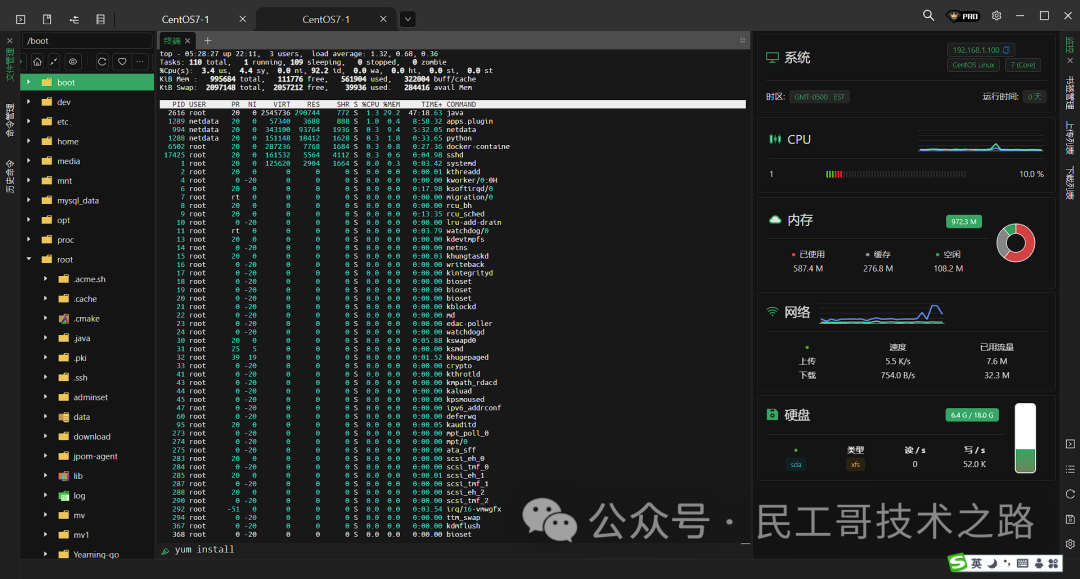Open settings gear in the title bar

pos(997,15)
